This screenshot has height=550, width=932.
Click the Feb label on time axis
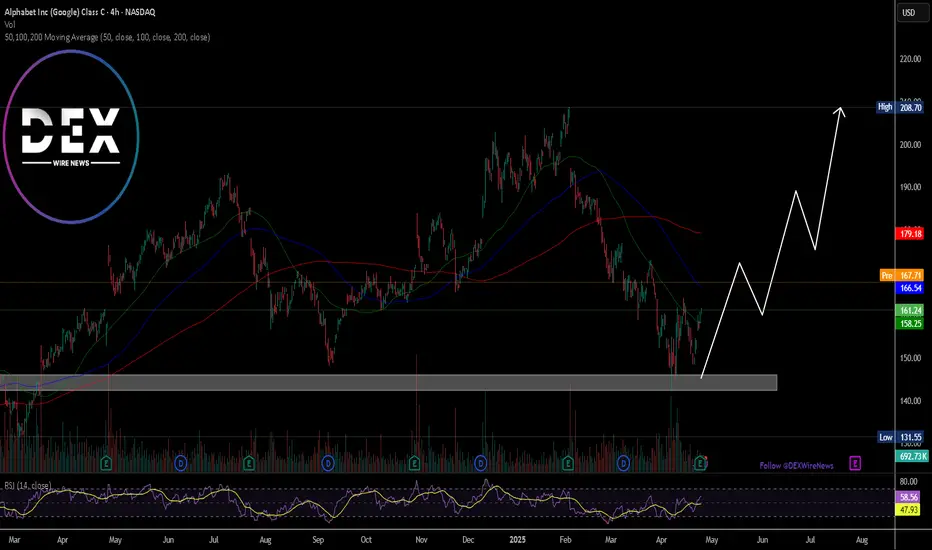[565, 540]
